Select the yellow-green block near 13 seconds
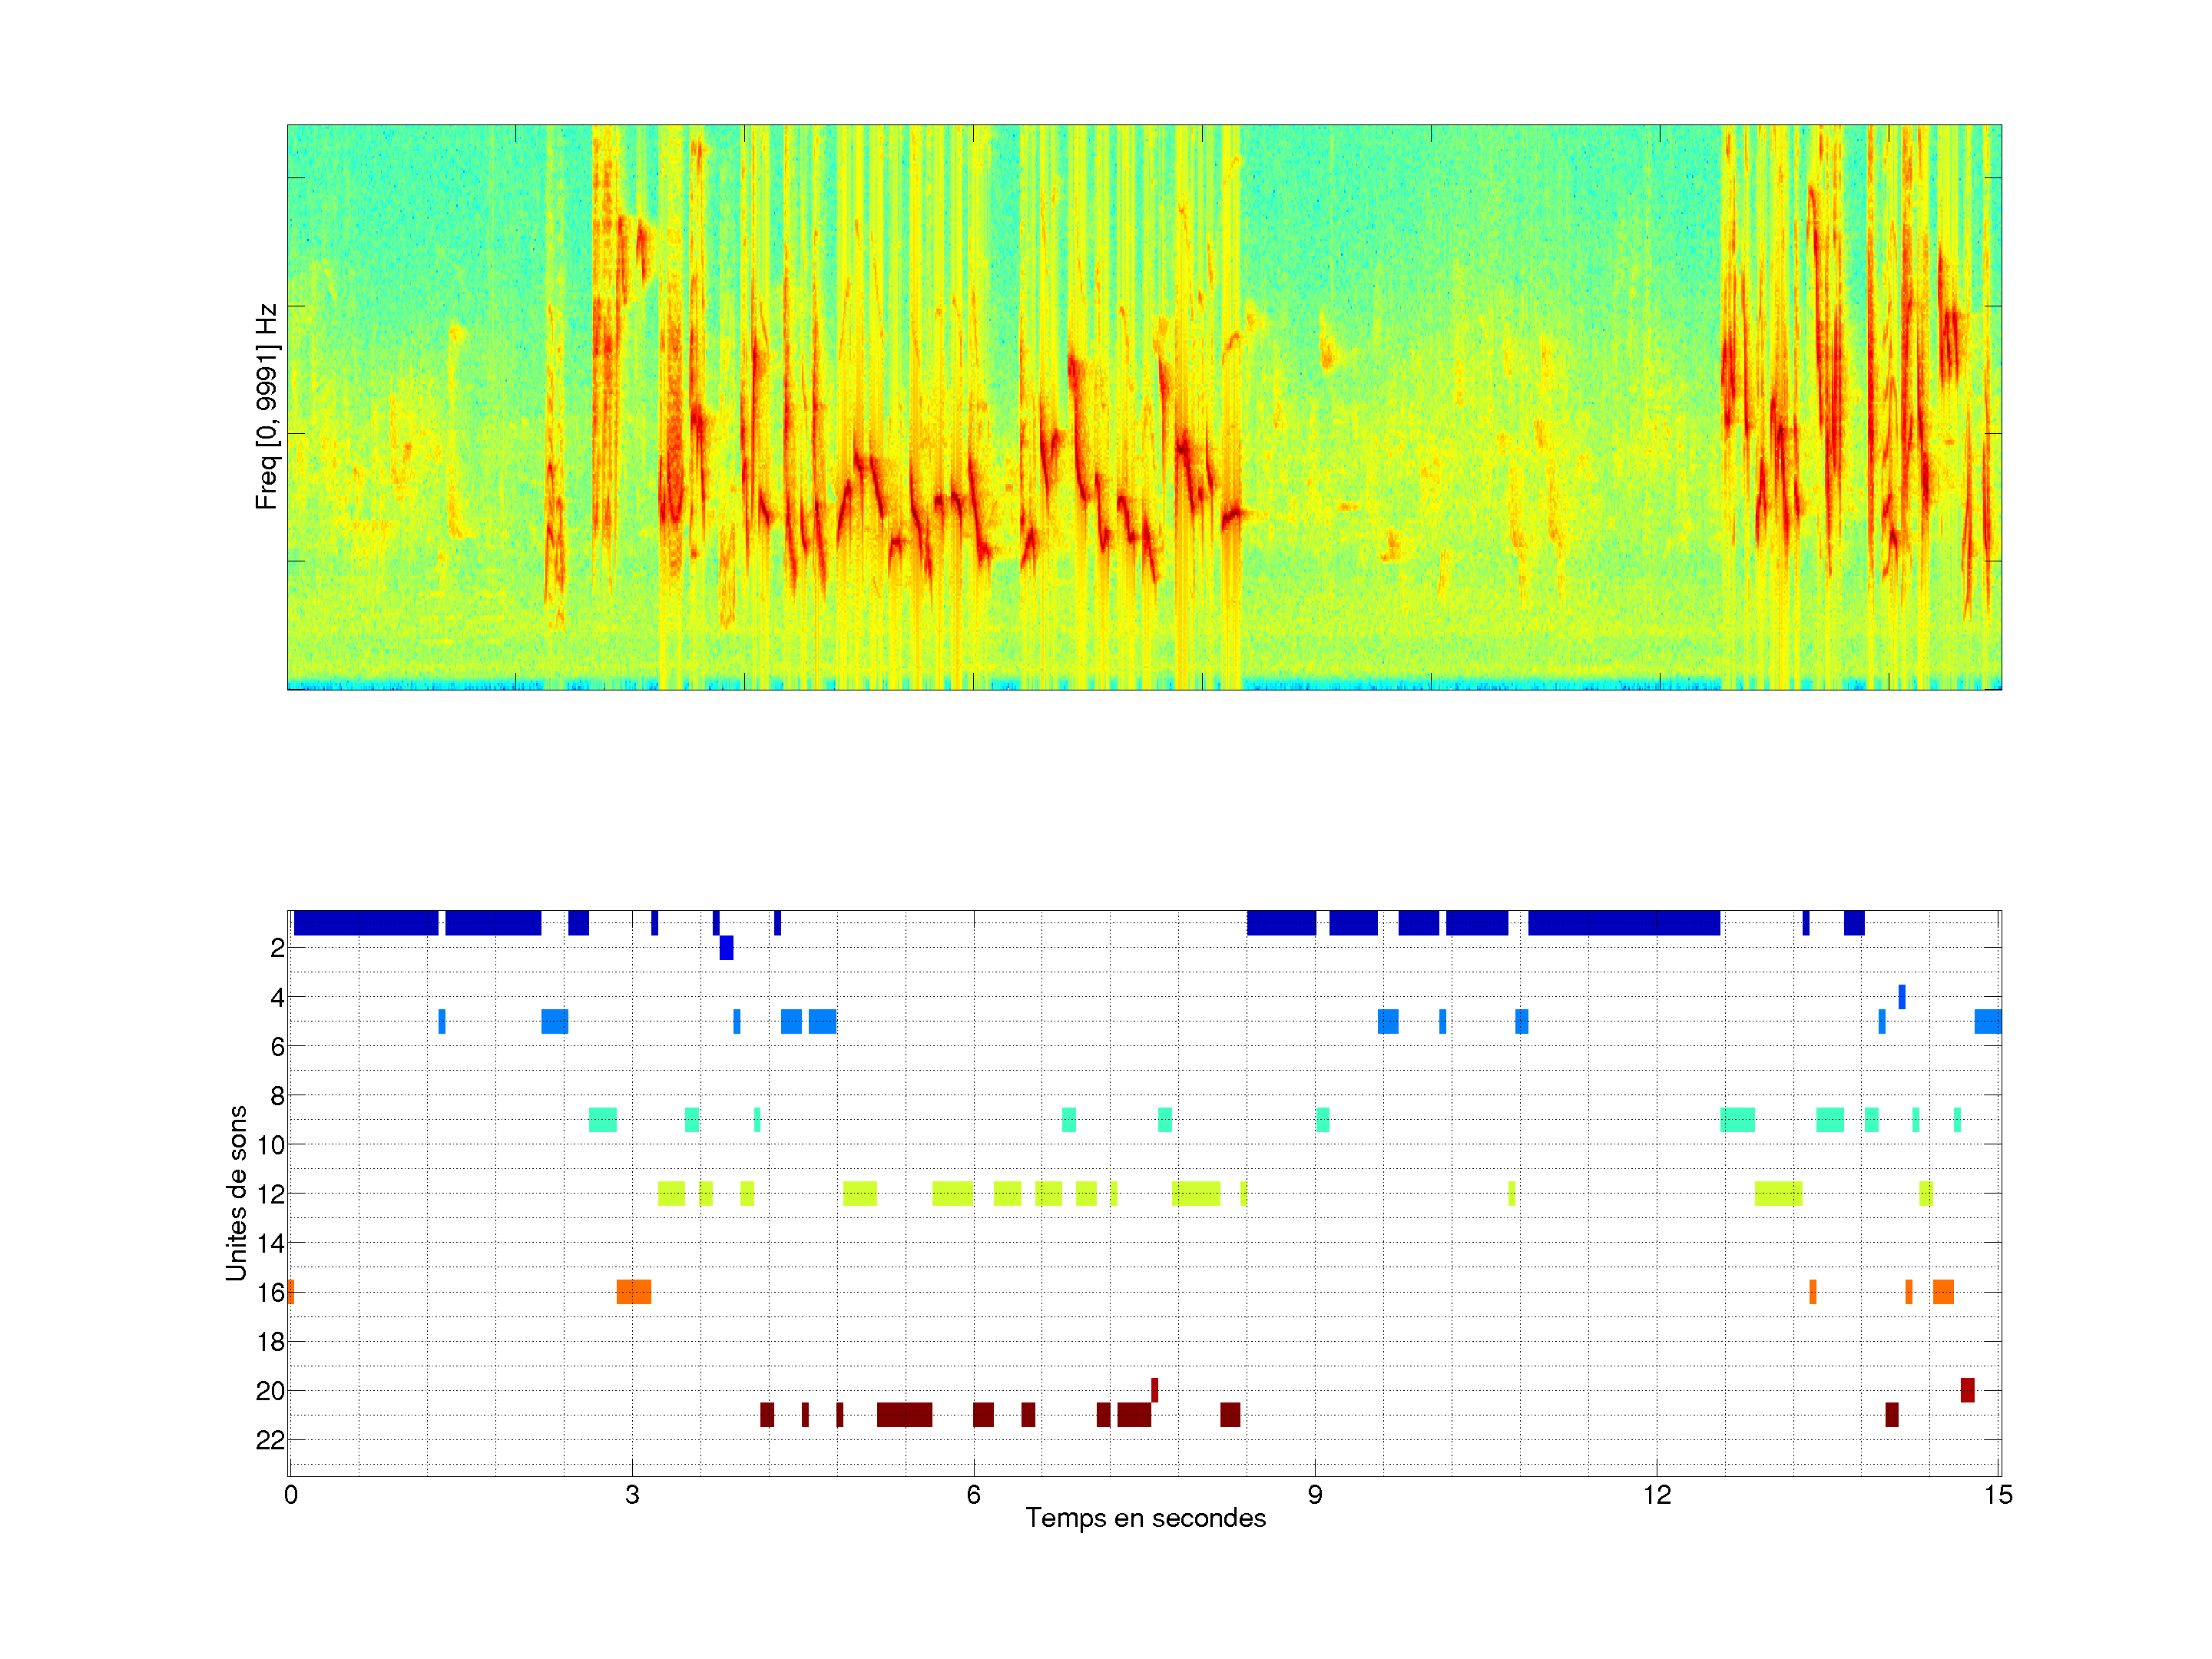The width and height of the screenshot is (2212, 1659). (1778, 1193)
